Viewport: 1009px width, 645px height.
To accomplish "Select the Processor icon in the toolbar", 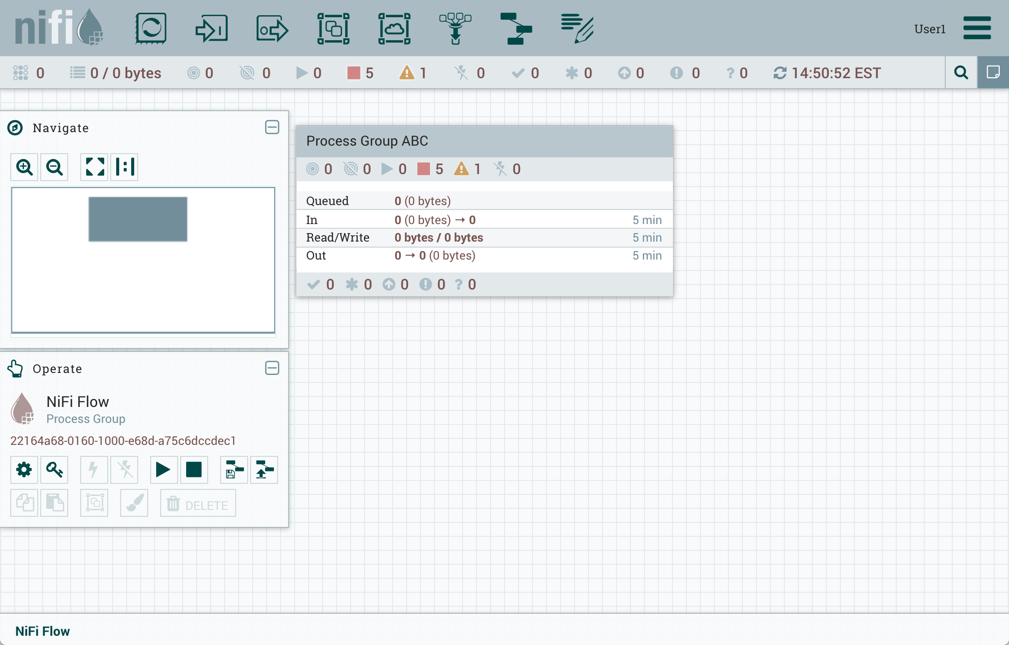I will pos(151,28).
